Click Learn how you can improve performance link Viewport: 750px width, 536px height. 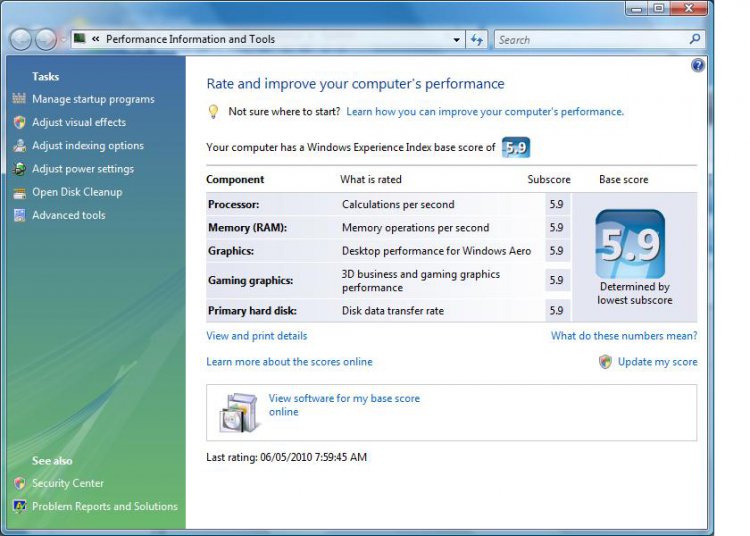click(x=485, y=112)
